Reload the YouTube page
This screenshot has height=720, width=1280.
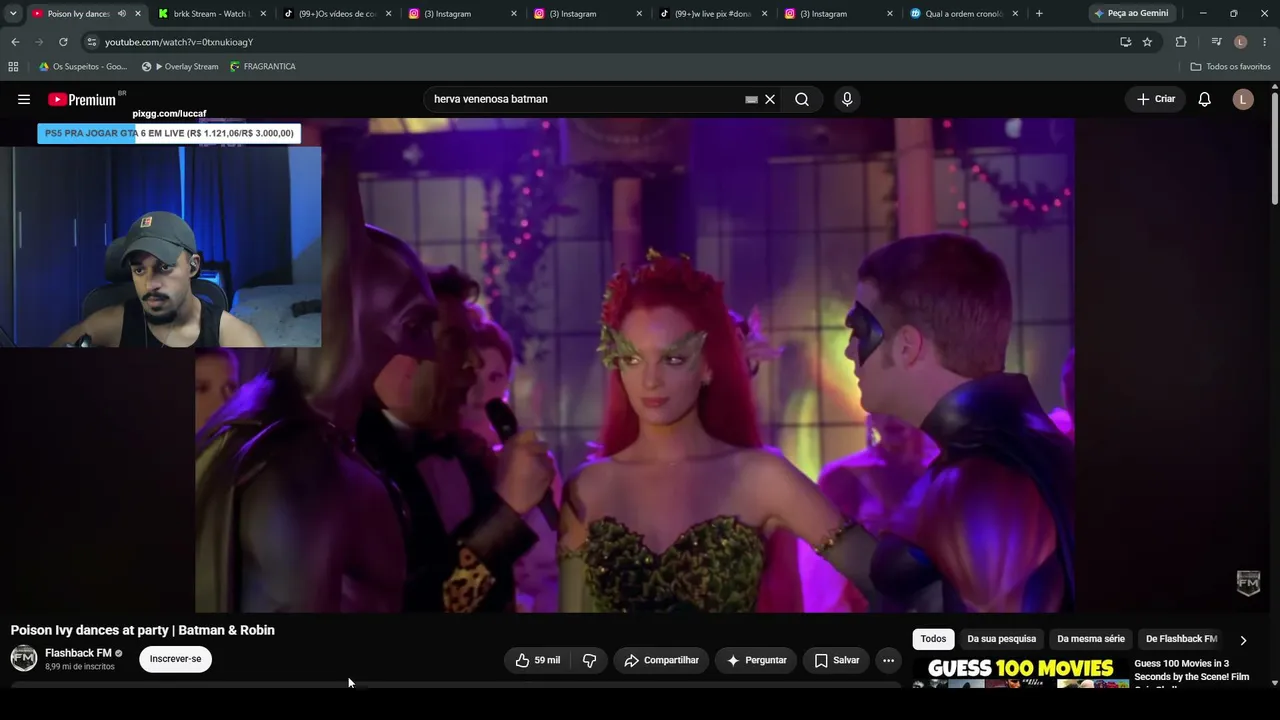coord(63,42)
